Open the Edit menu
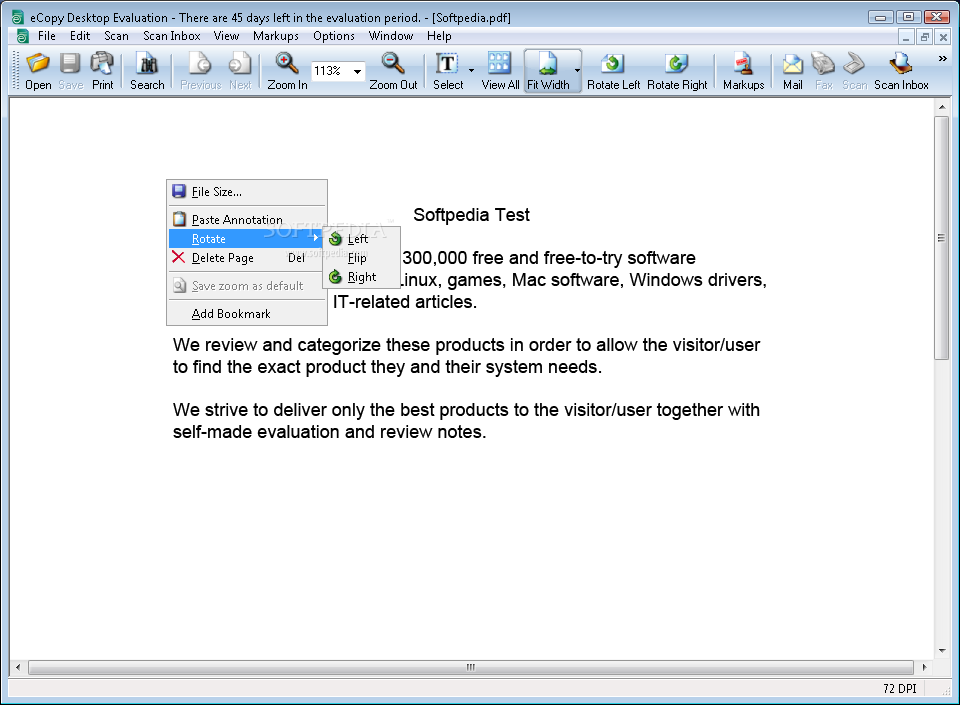Screen dimensions: 960x705 80,36
